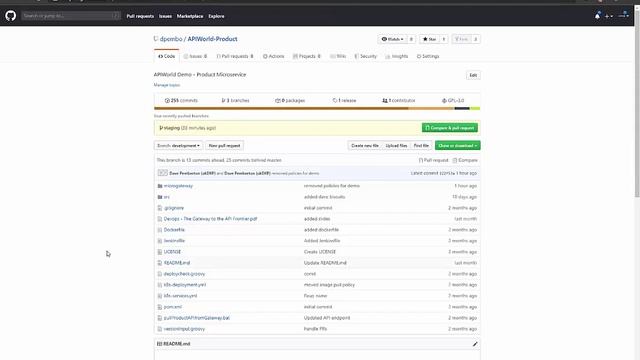This screenshot has width=640, height=360.
Task: Switch to Pull requests repo tab
Action: pyautogui.click(x=235, y=56)
